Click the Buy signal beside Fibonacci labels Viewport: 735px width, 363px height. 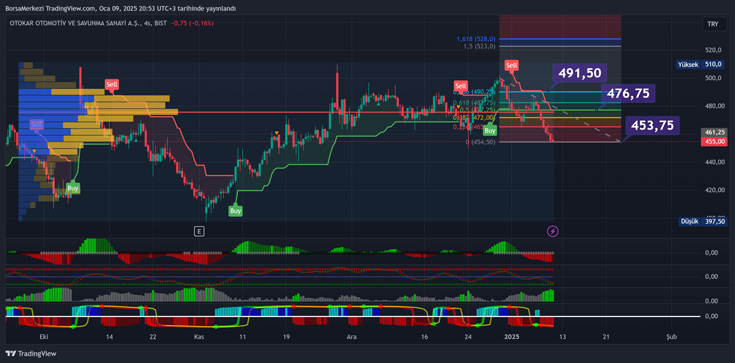490,130
